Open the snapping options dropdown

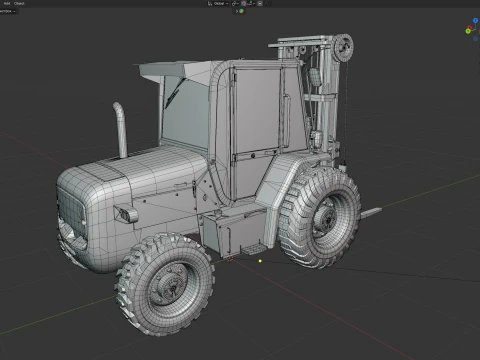(251, 3)
